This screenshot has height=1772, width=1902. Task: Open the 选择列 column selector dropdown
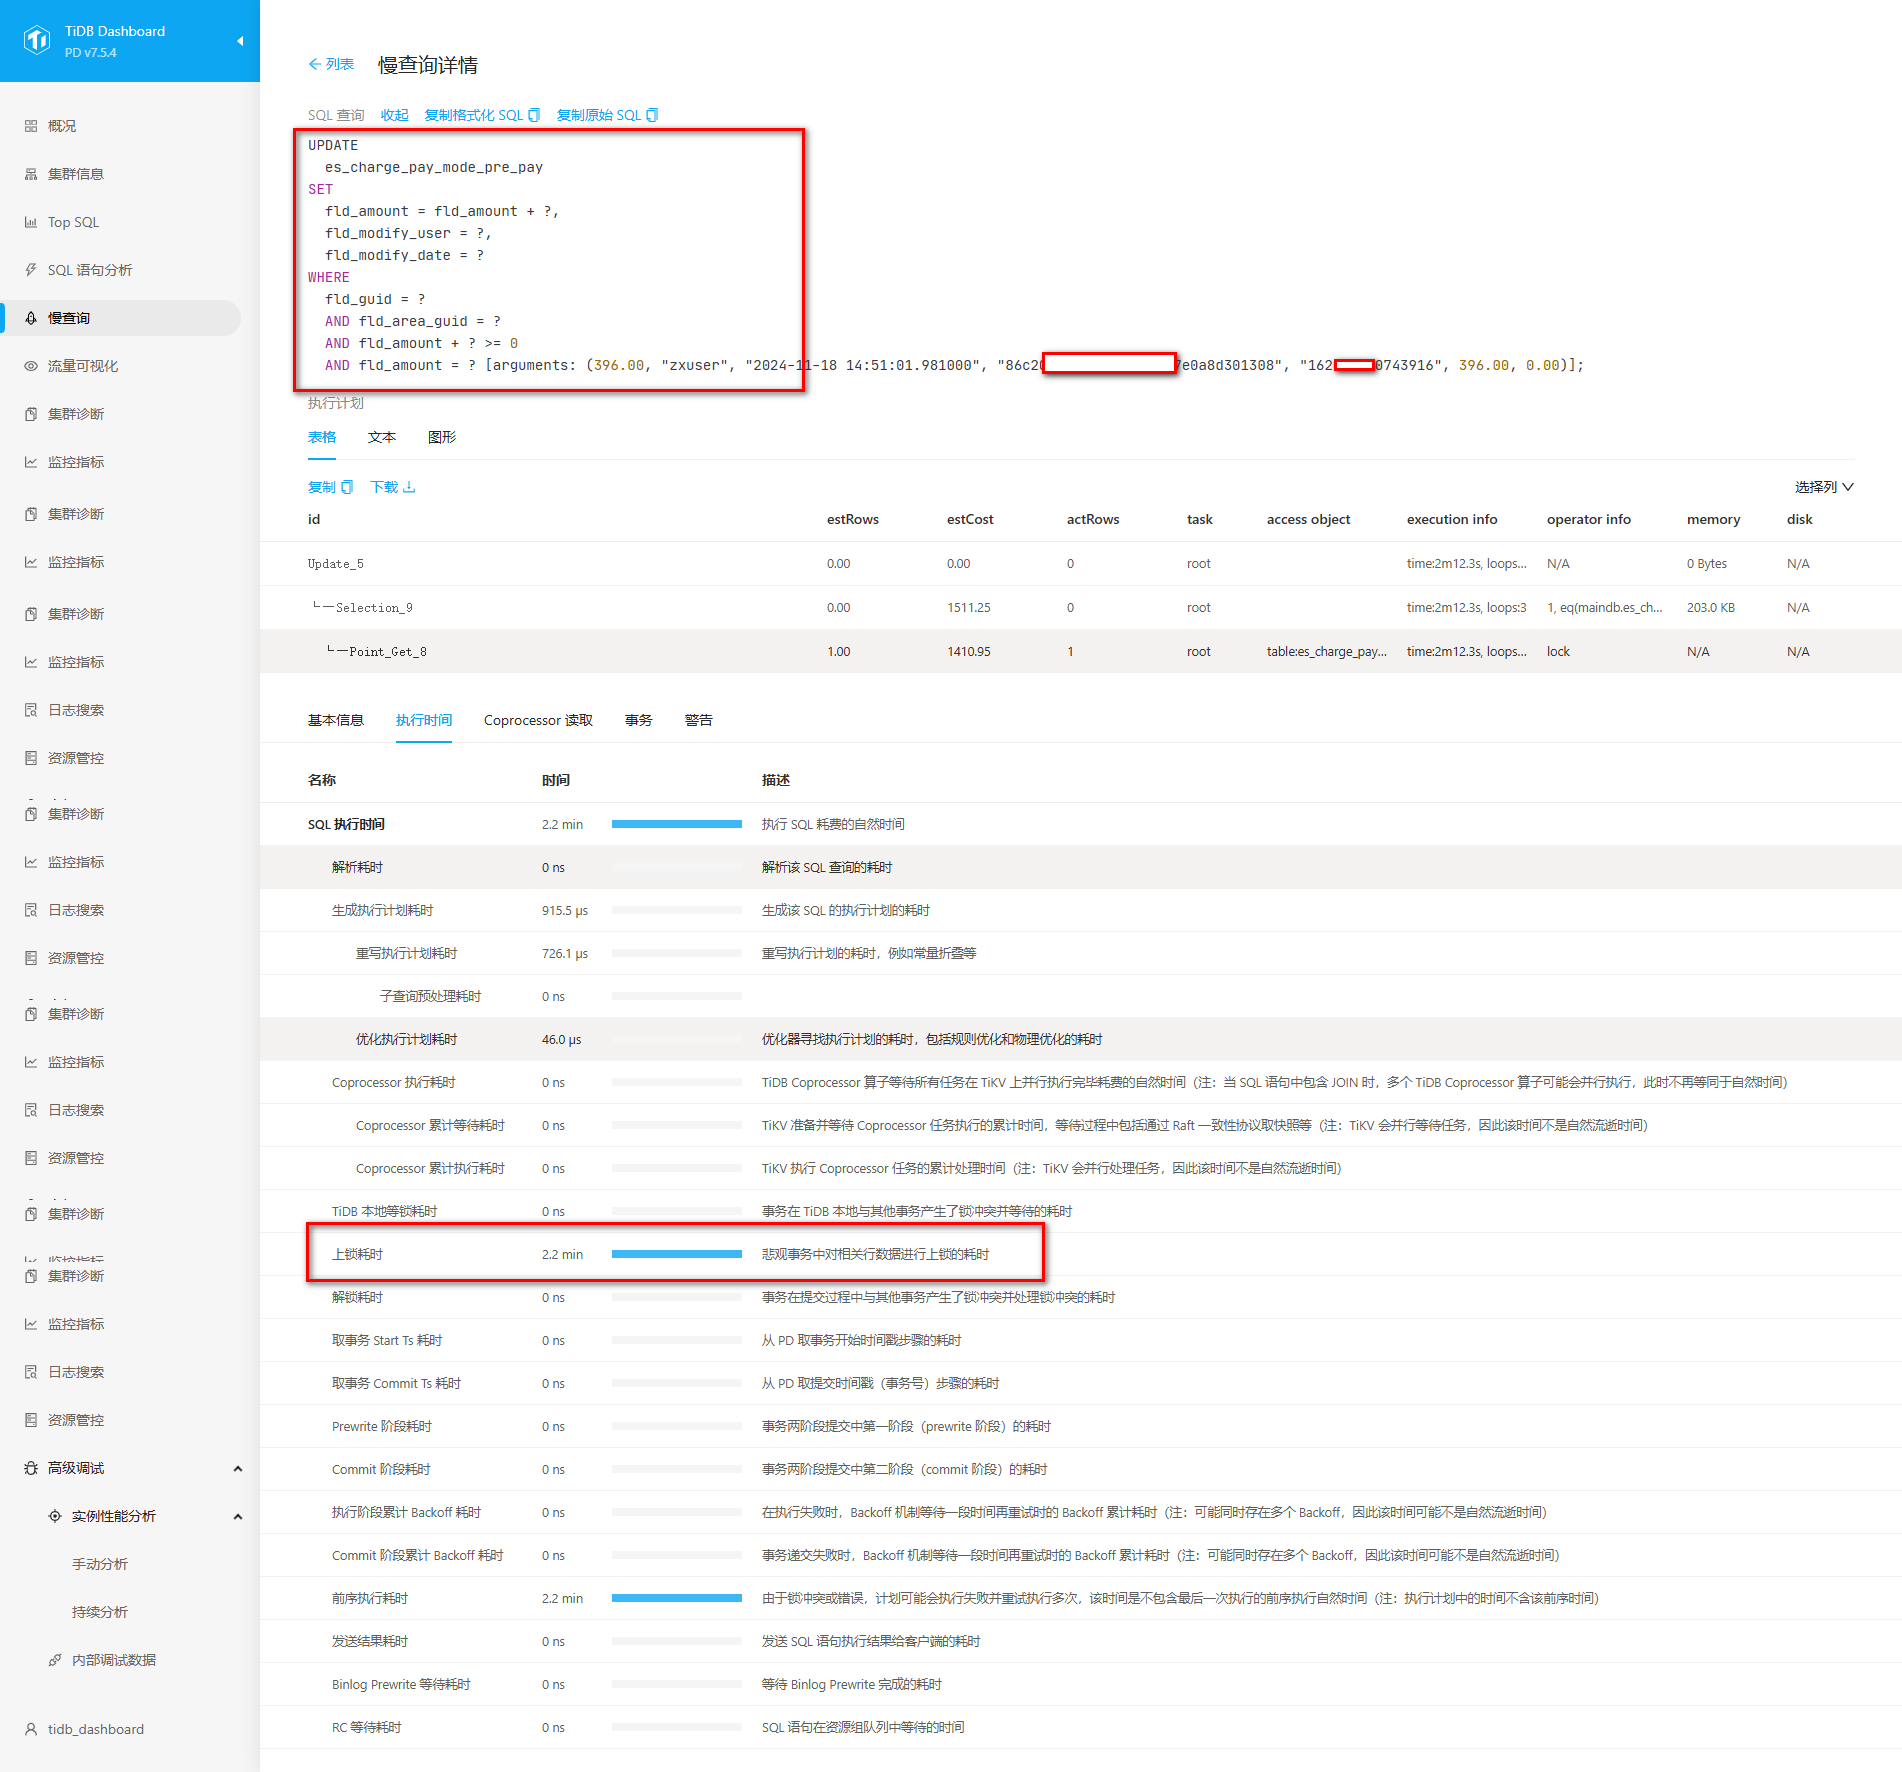(1824, 487)
